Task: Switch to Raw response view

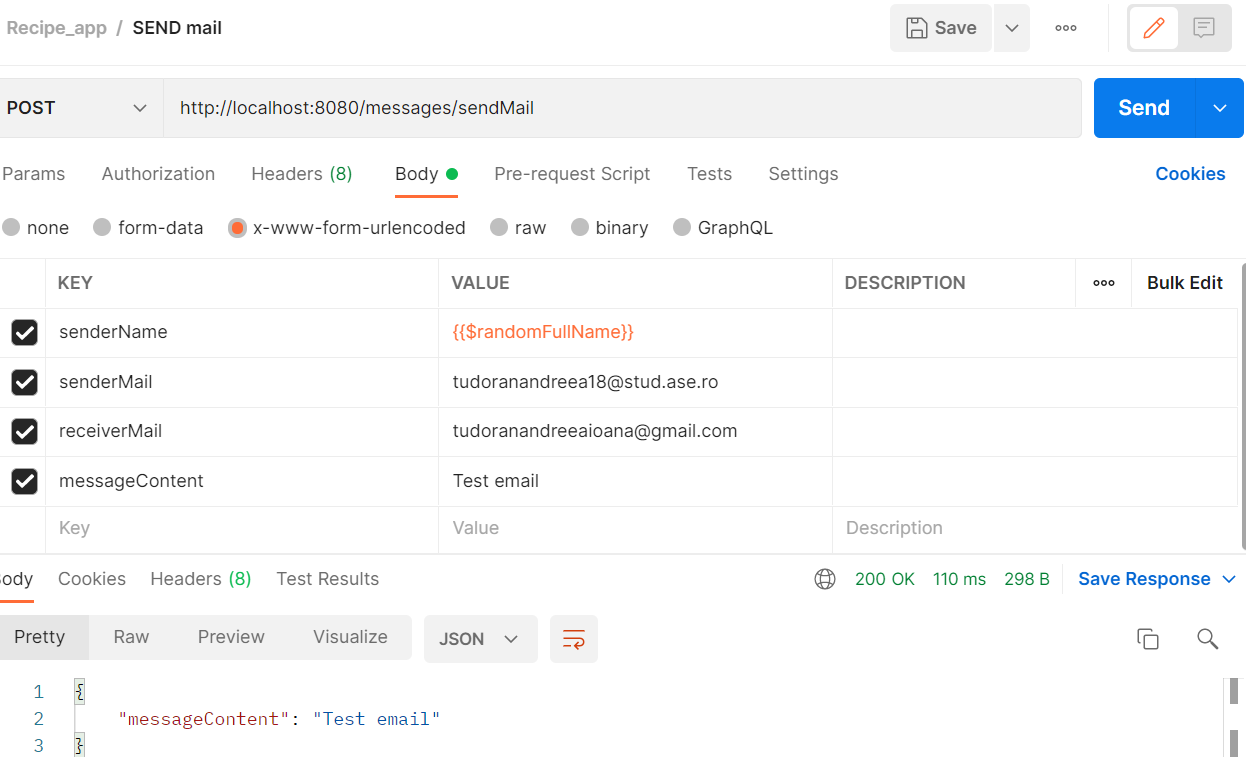Action: [x=131, y=637]
